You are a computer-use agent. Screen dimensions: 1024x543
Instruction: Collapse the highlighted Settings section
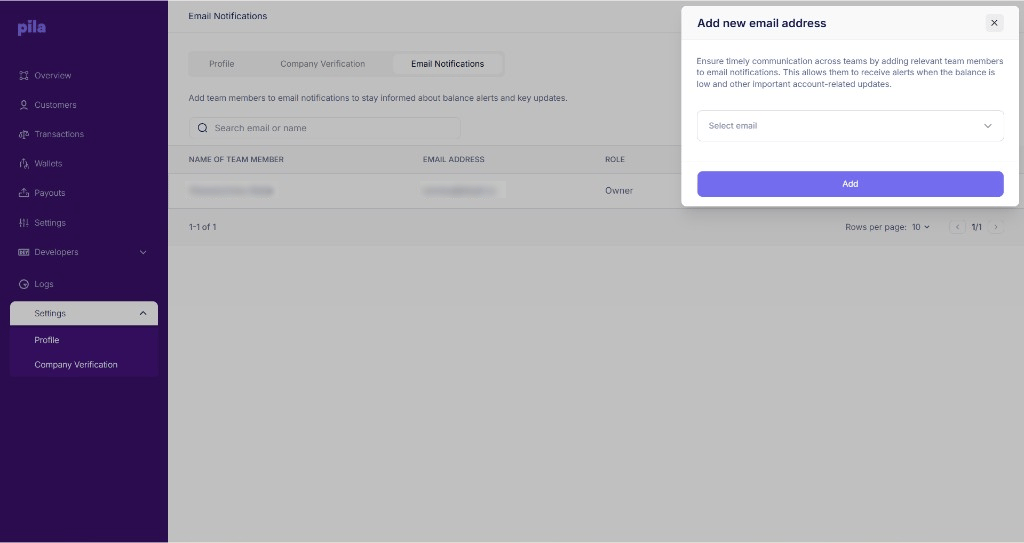[x=84, y=314]
